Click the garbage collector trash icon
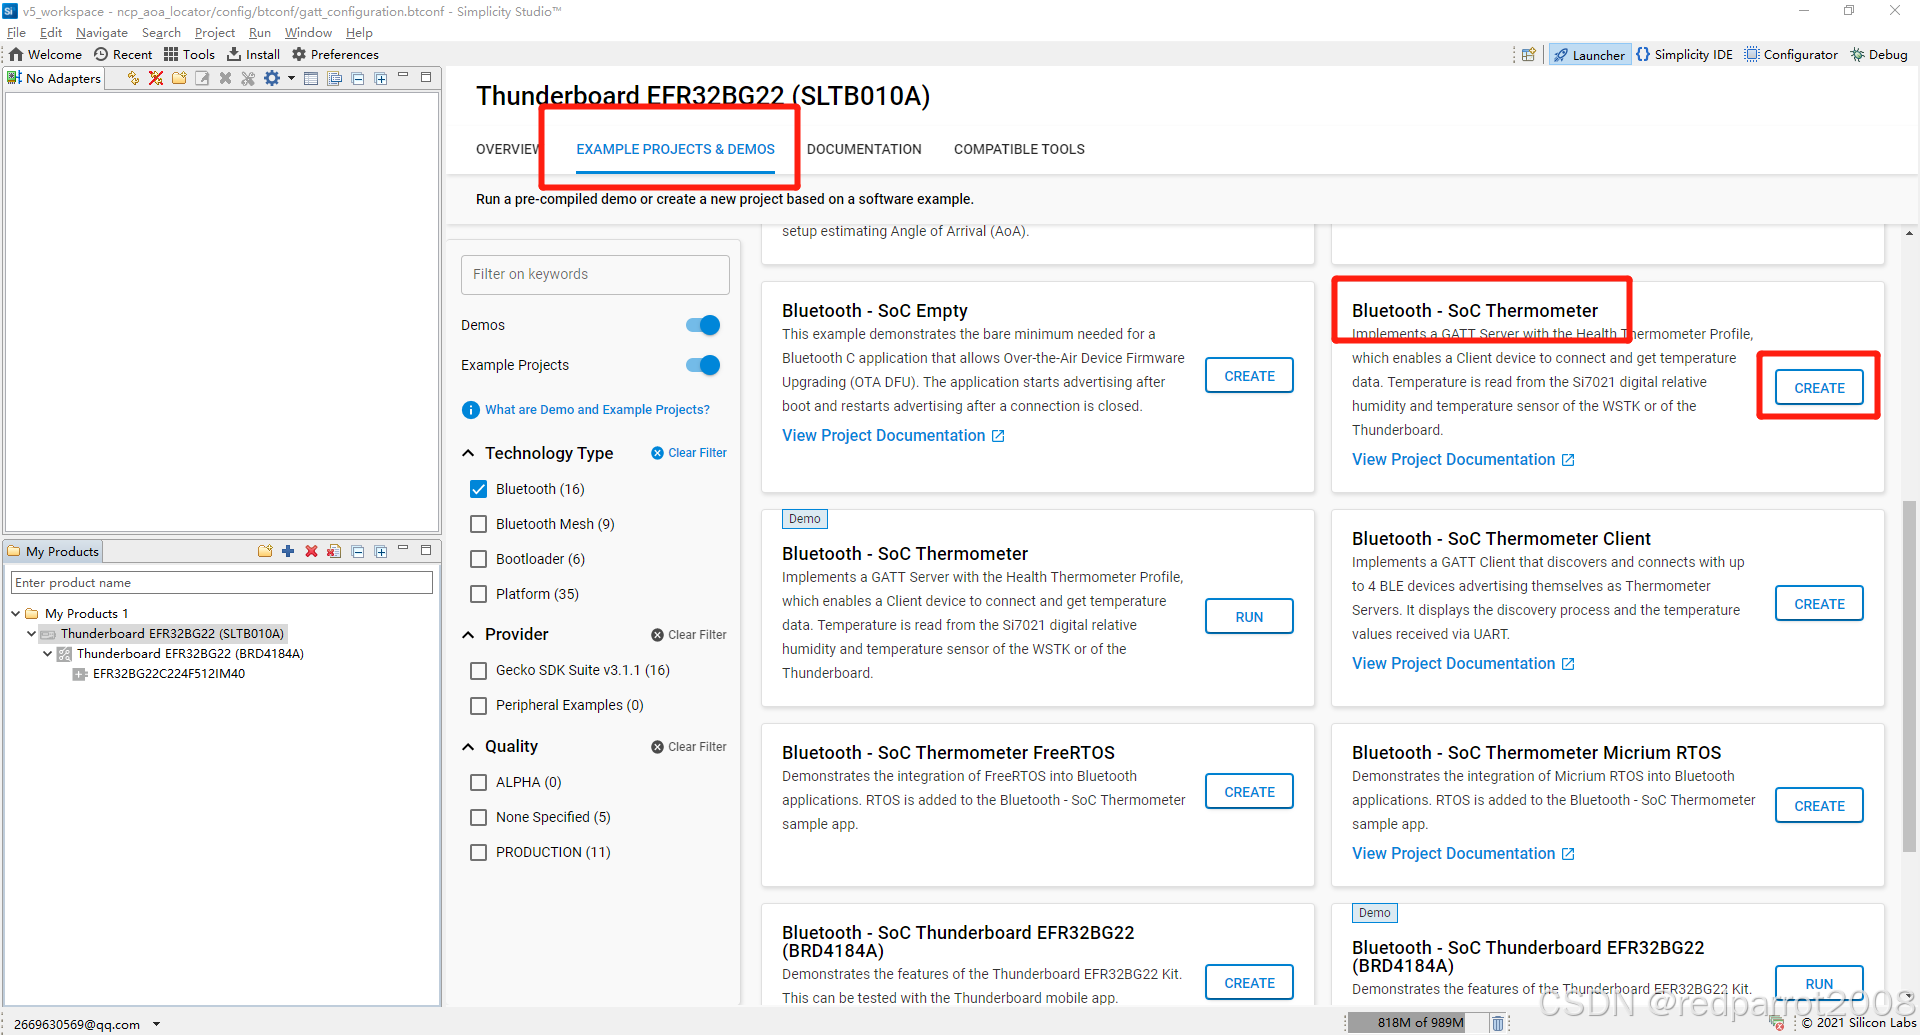Screen dimensions: 1920x1035 coord(1498,1023)
